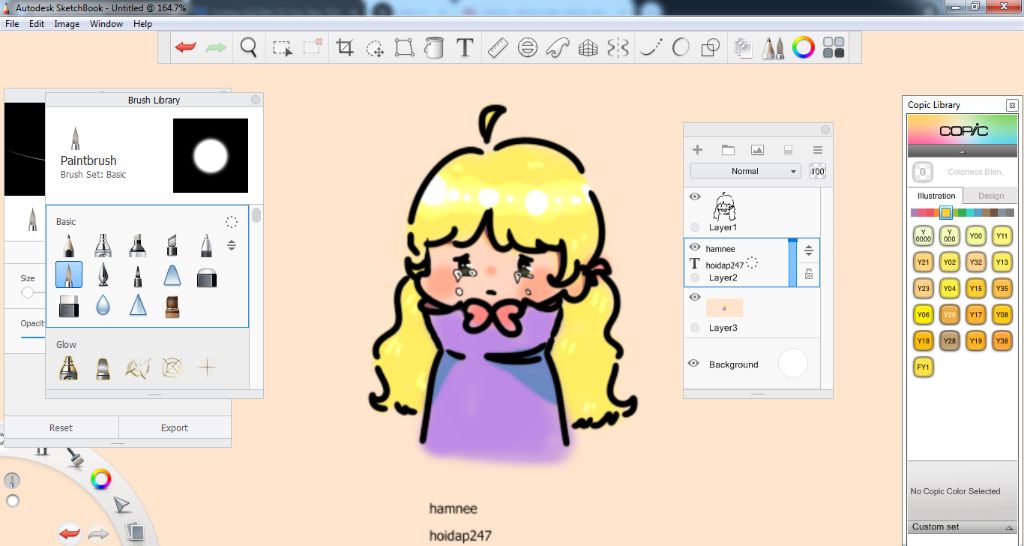Image resolution: width=1024 pixels, height=546 pixels.
Task: Select the Y06 Copic color swatch
Action: 923,314
